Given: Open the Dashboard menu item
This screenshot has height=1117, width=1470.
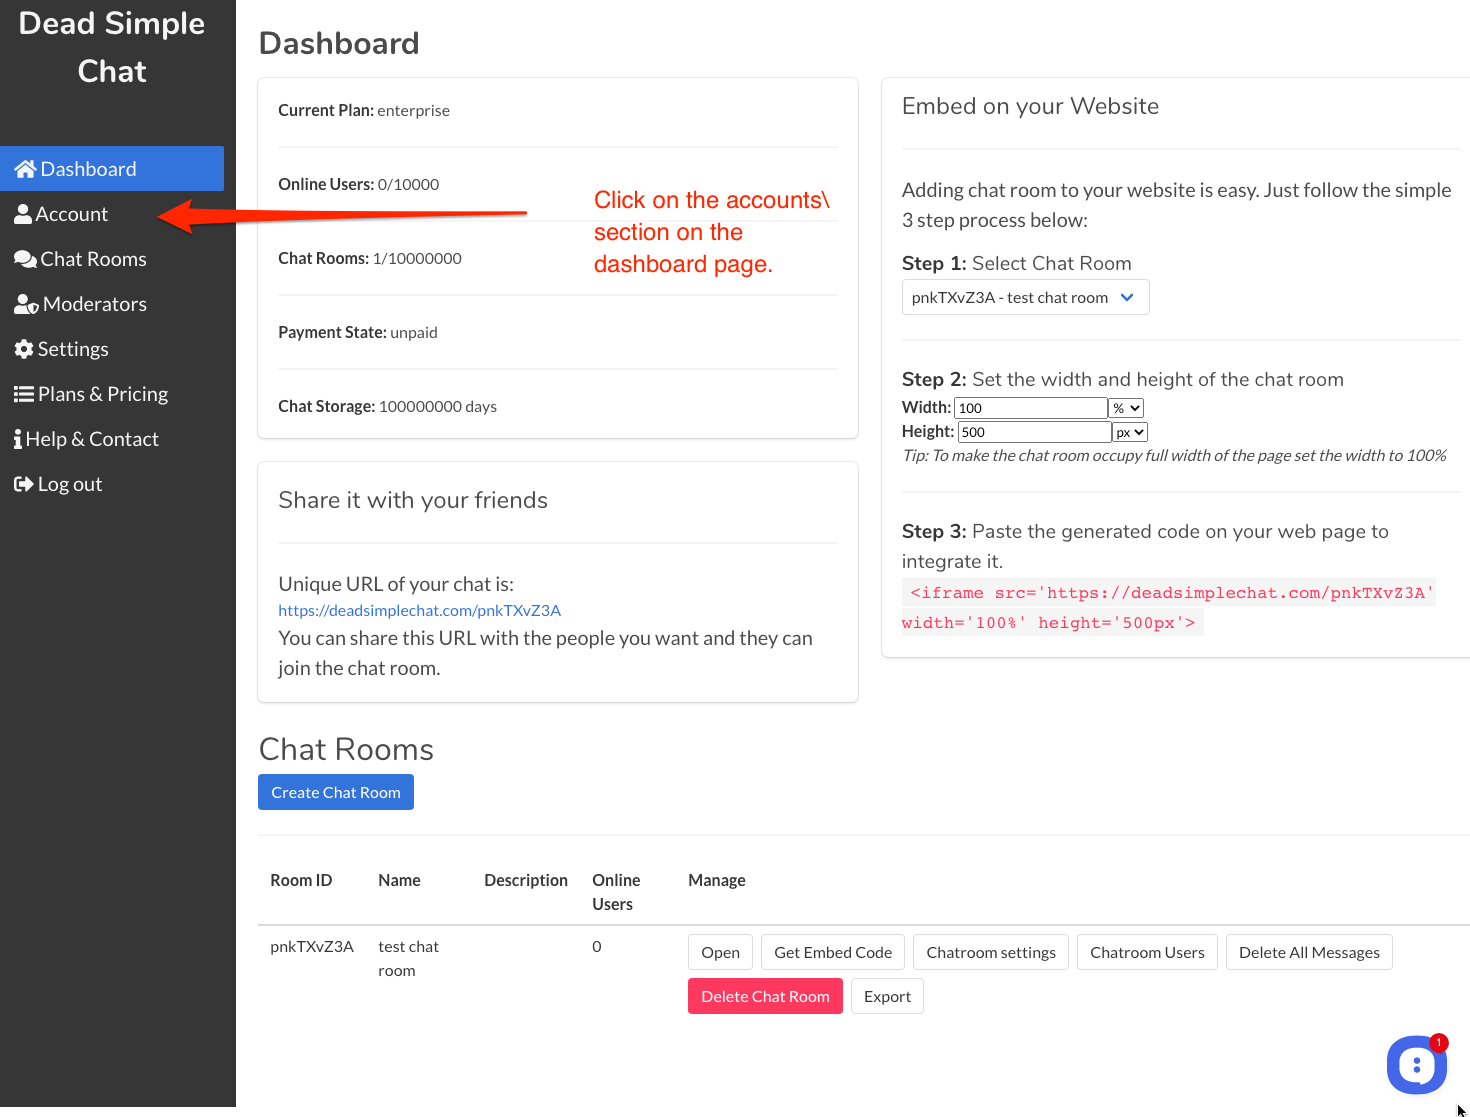Looking at the screenshot, I should point(112,169).
